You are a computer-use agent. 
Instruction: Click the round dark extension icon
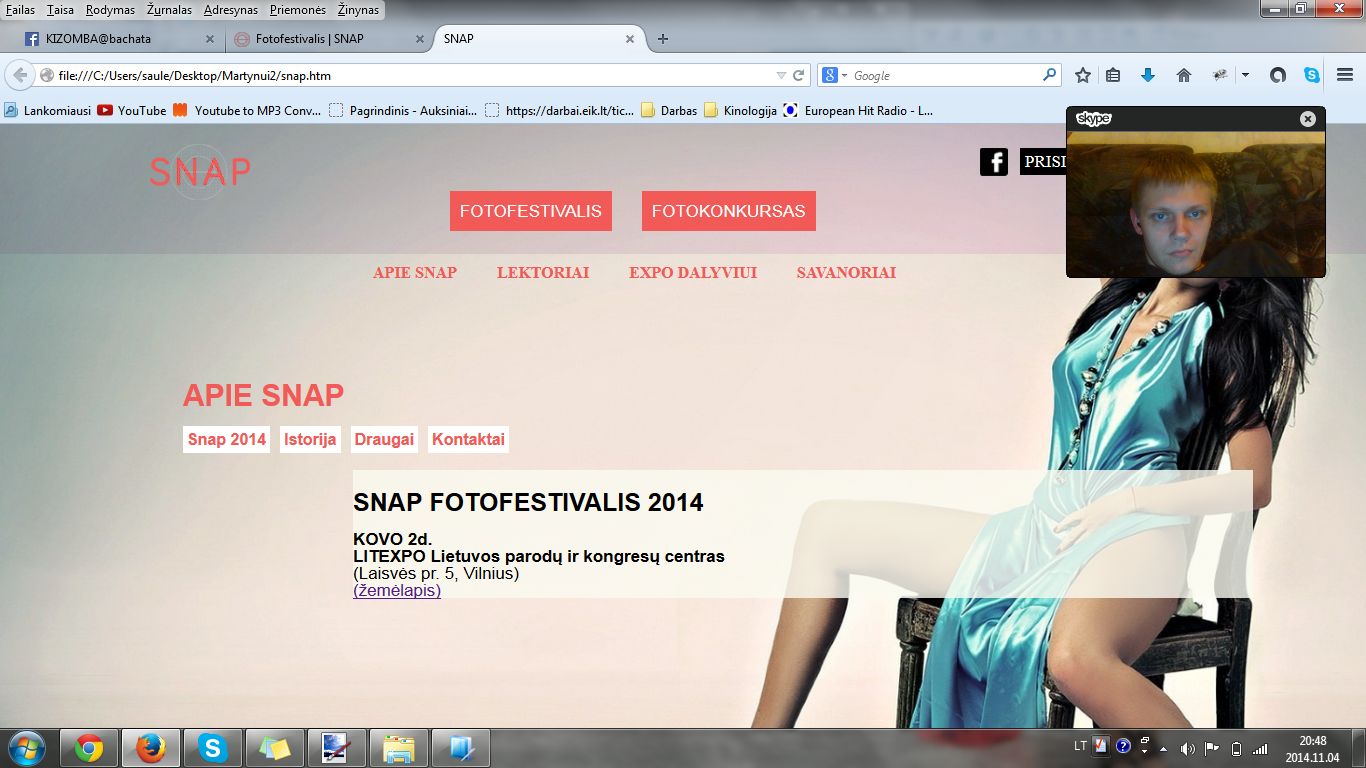[x=1277, y=75]
